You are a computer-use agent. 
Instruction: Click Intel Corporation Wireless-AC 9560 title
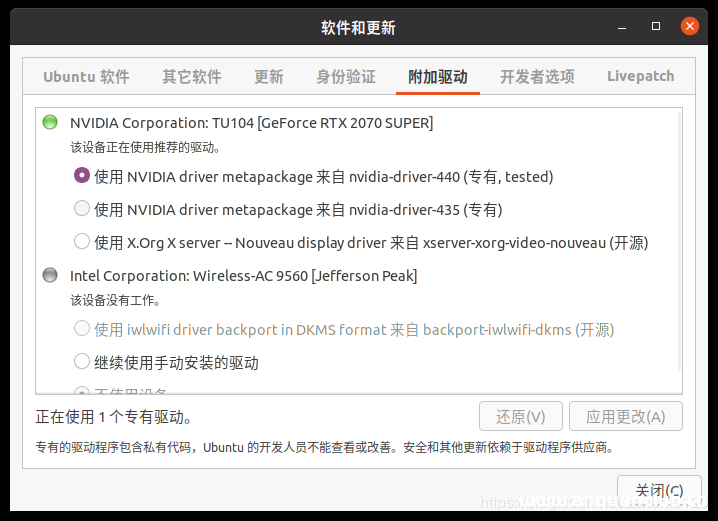click(x=244, y=276)
